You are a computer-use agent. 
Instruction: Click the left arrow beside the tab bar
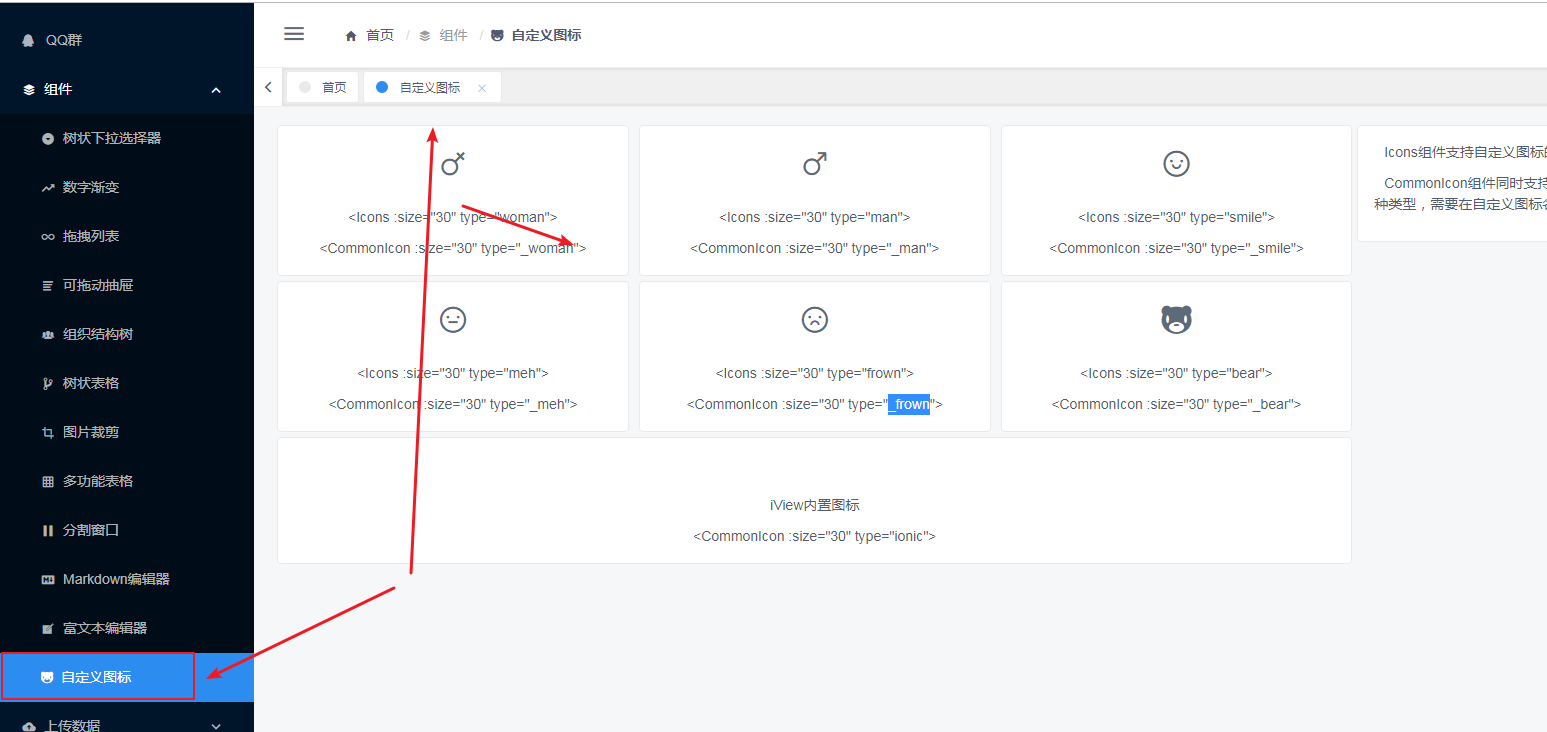click(268, 86)
